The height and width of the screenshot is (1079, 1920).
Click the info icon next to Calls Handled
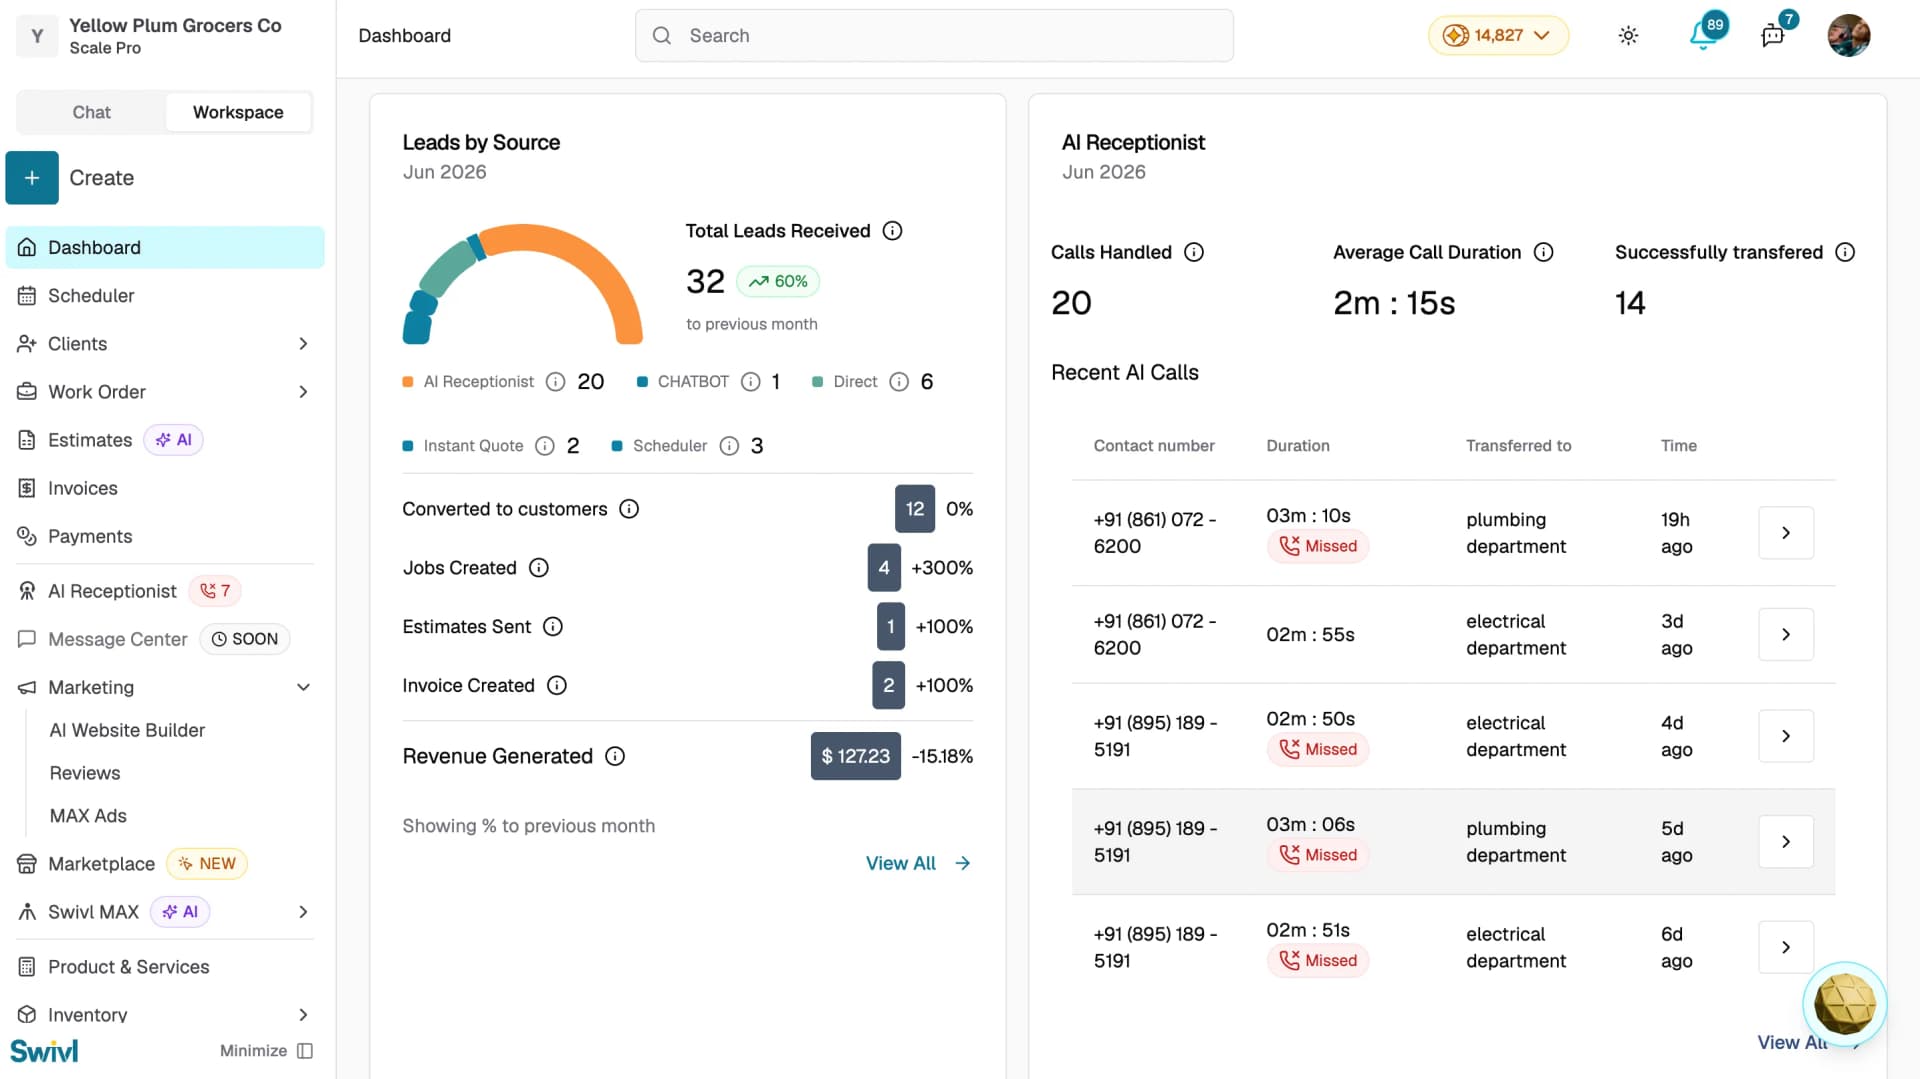1194,252
